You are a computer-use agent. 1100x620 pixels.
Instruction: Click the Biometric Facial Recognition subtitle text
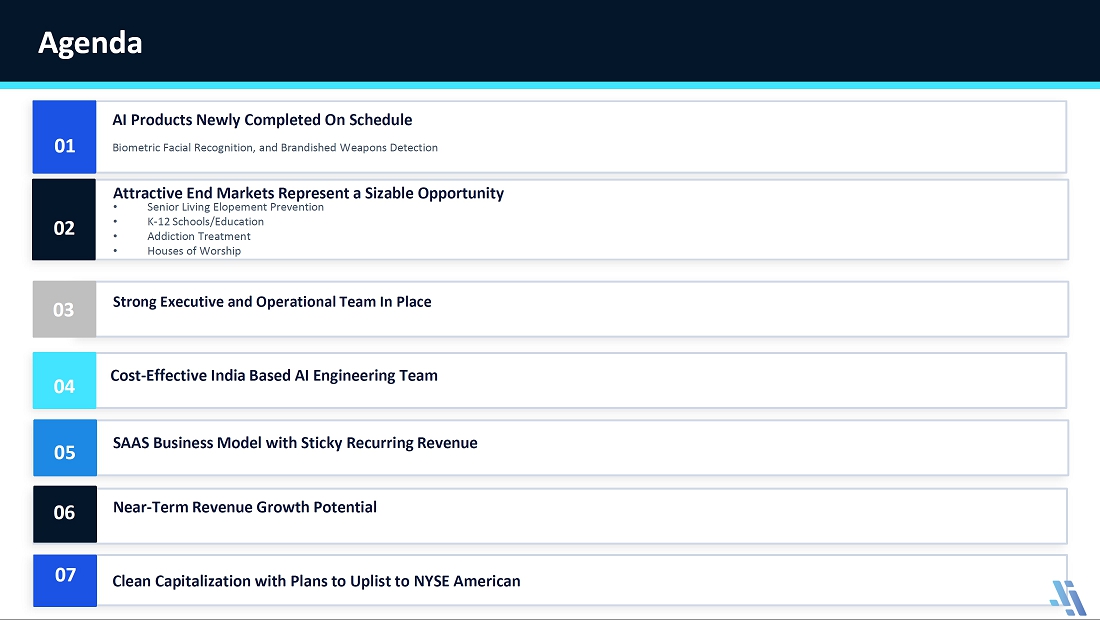[275, 147]
